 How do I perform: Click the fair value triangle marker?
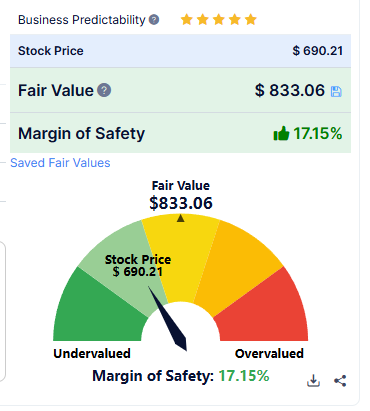point(181,218)
